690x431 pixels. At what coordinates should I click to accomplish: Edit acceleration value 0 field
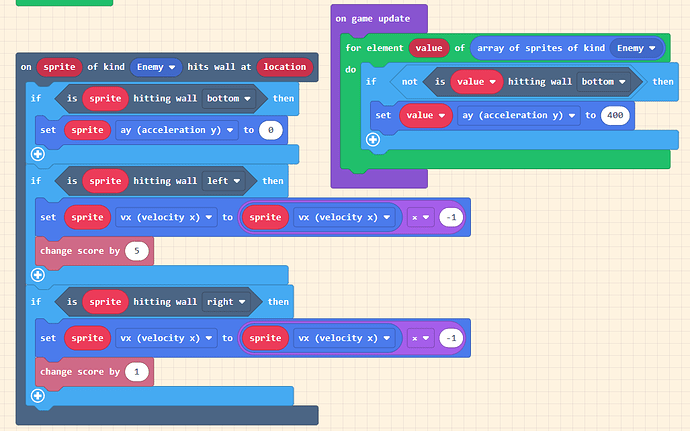click(271, 130)
